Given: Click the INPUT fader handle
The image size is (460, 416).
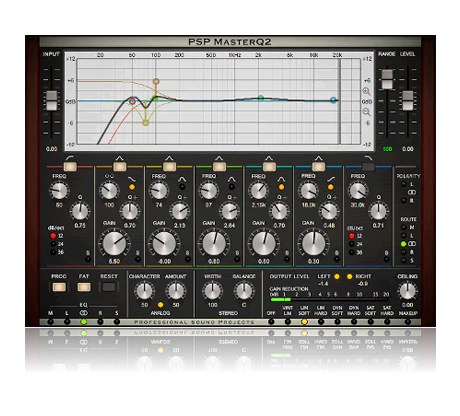Looking at the screenshot, I should pos(52,100).
